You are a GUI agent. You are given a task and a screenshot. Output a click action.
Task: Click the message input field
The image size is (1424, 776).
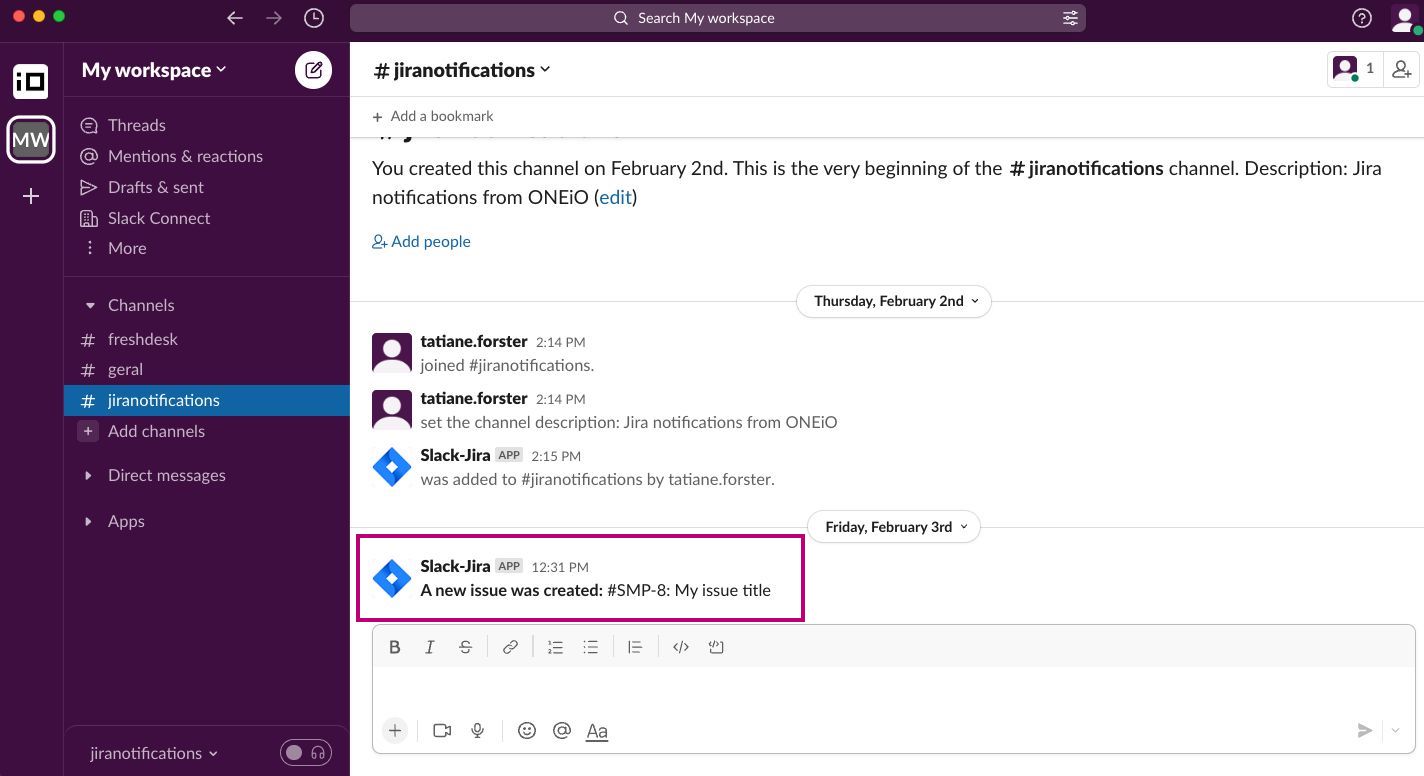click(893, 689)
